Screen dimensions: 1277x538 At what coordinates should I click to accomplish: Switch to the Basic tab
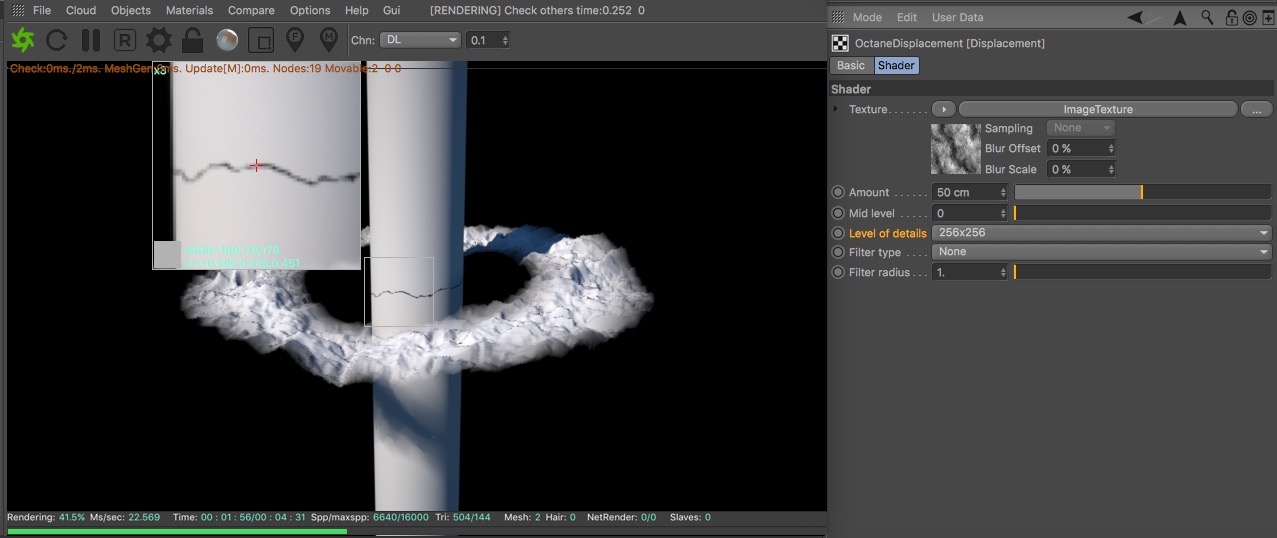point(851,65)
